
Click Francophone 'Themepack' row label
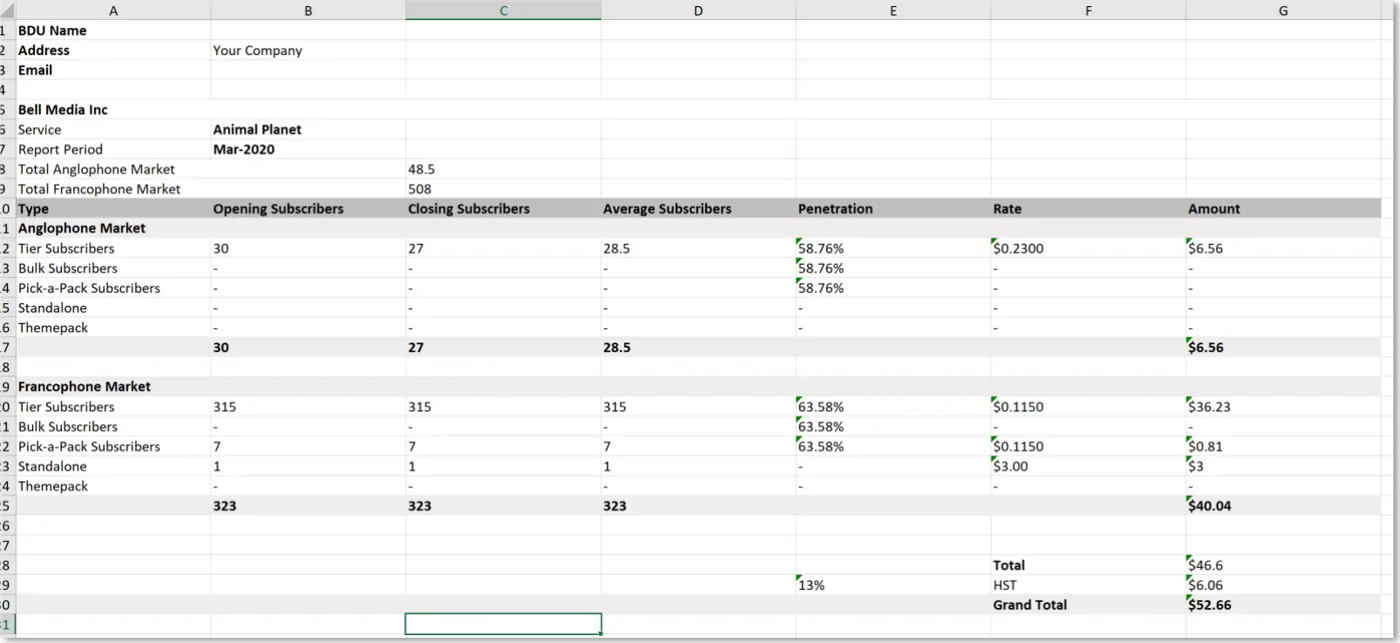(x=113, y=486)
